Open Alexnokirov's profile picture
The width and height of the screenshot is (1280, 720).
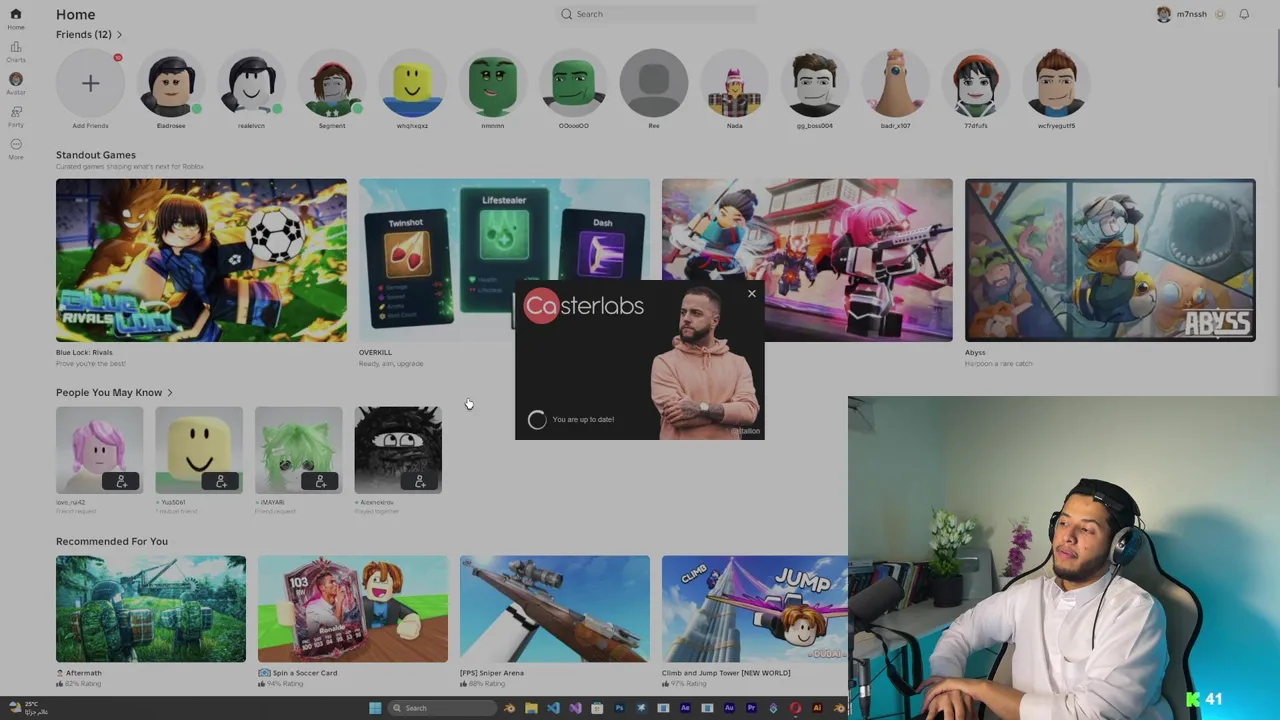(x=398, y=450)
